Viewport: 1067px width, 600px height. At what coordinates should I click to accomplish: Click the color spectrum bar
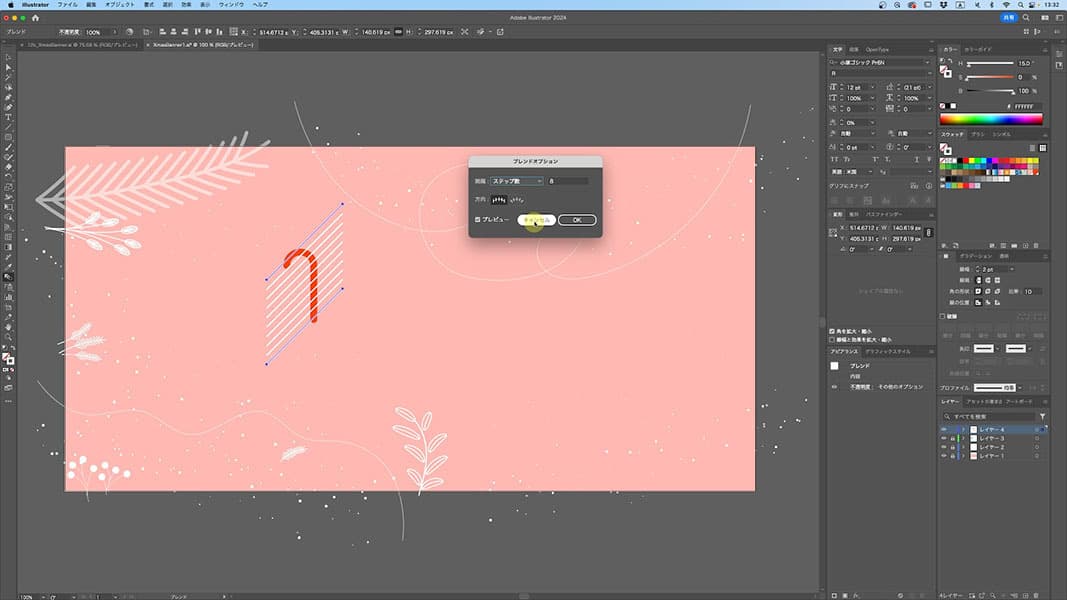point(991,119)
